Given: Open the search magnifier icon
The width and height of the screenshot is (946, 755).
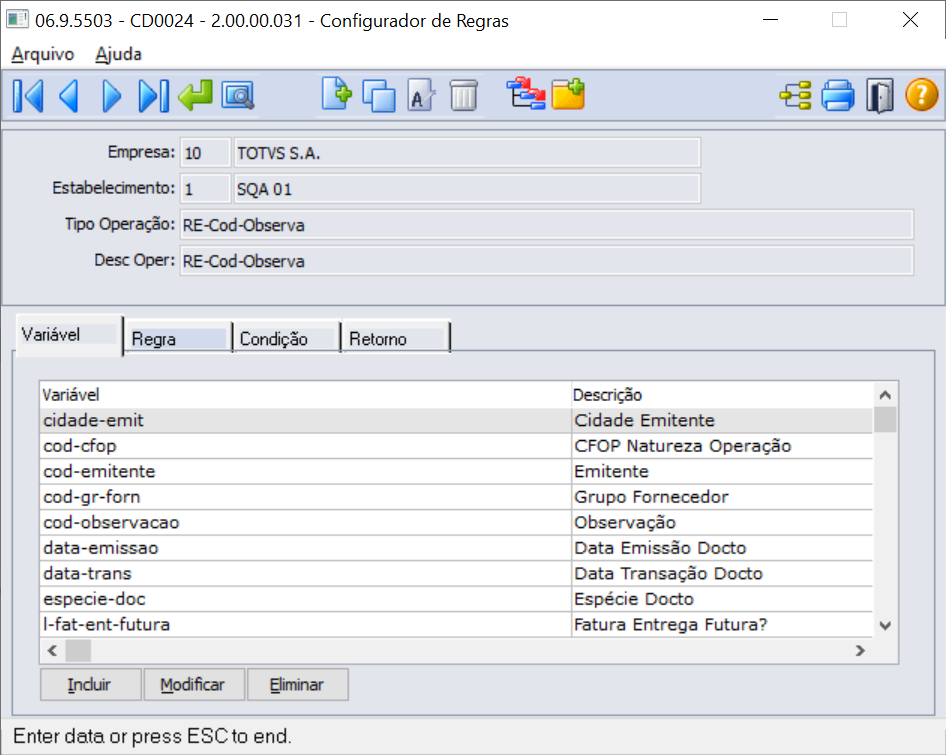Looking at the screenshot, I should coord(238,95).
